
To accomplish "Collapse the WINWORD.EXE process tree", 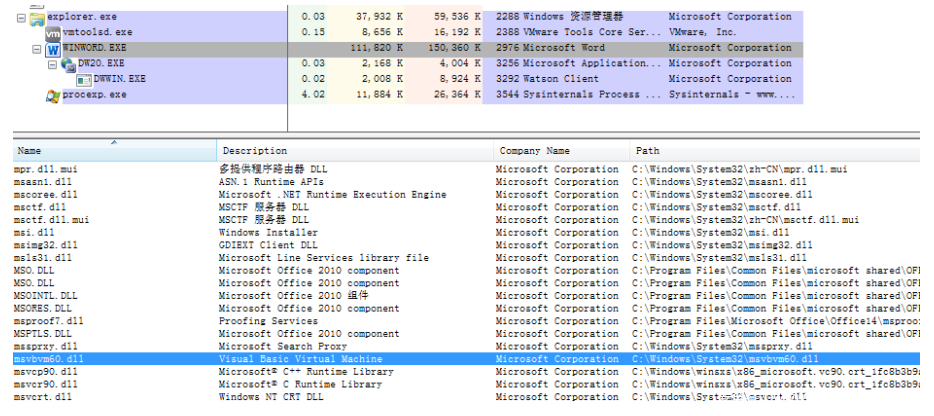I will (x=38, y=48).
